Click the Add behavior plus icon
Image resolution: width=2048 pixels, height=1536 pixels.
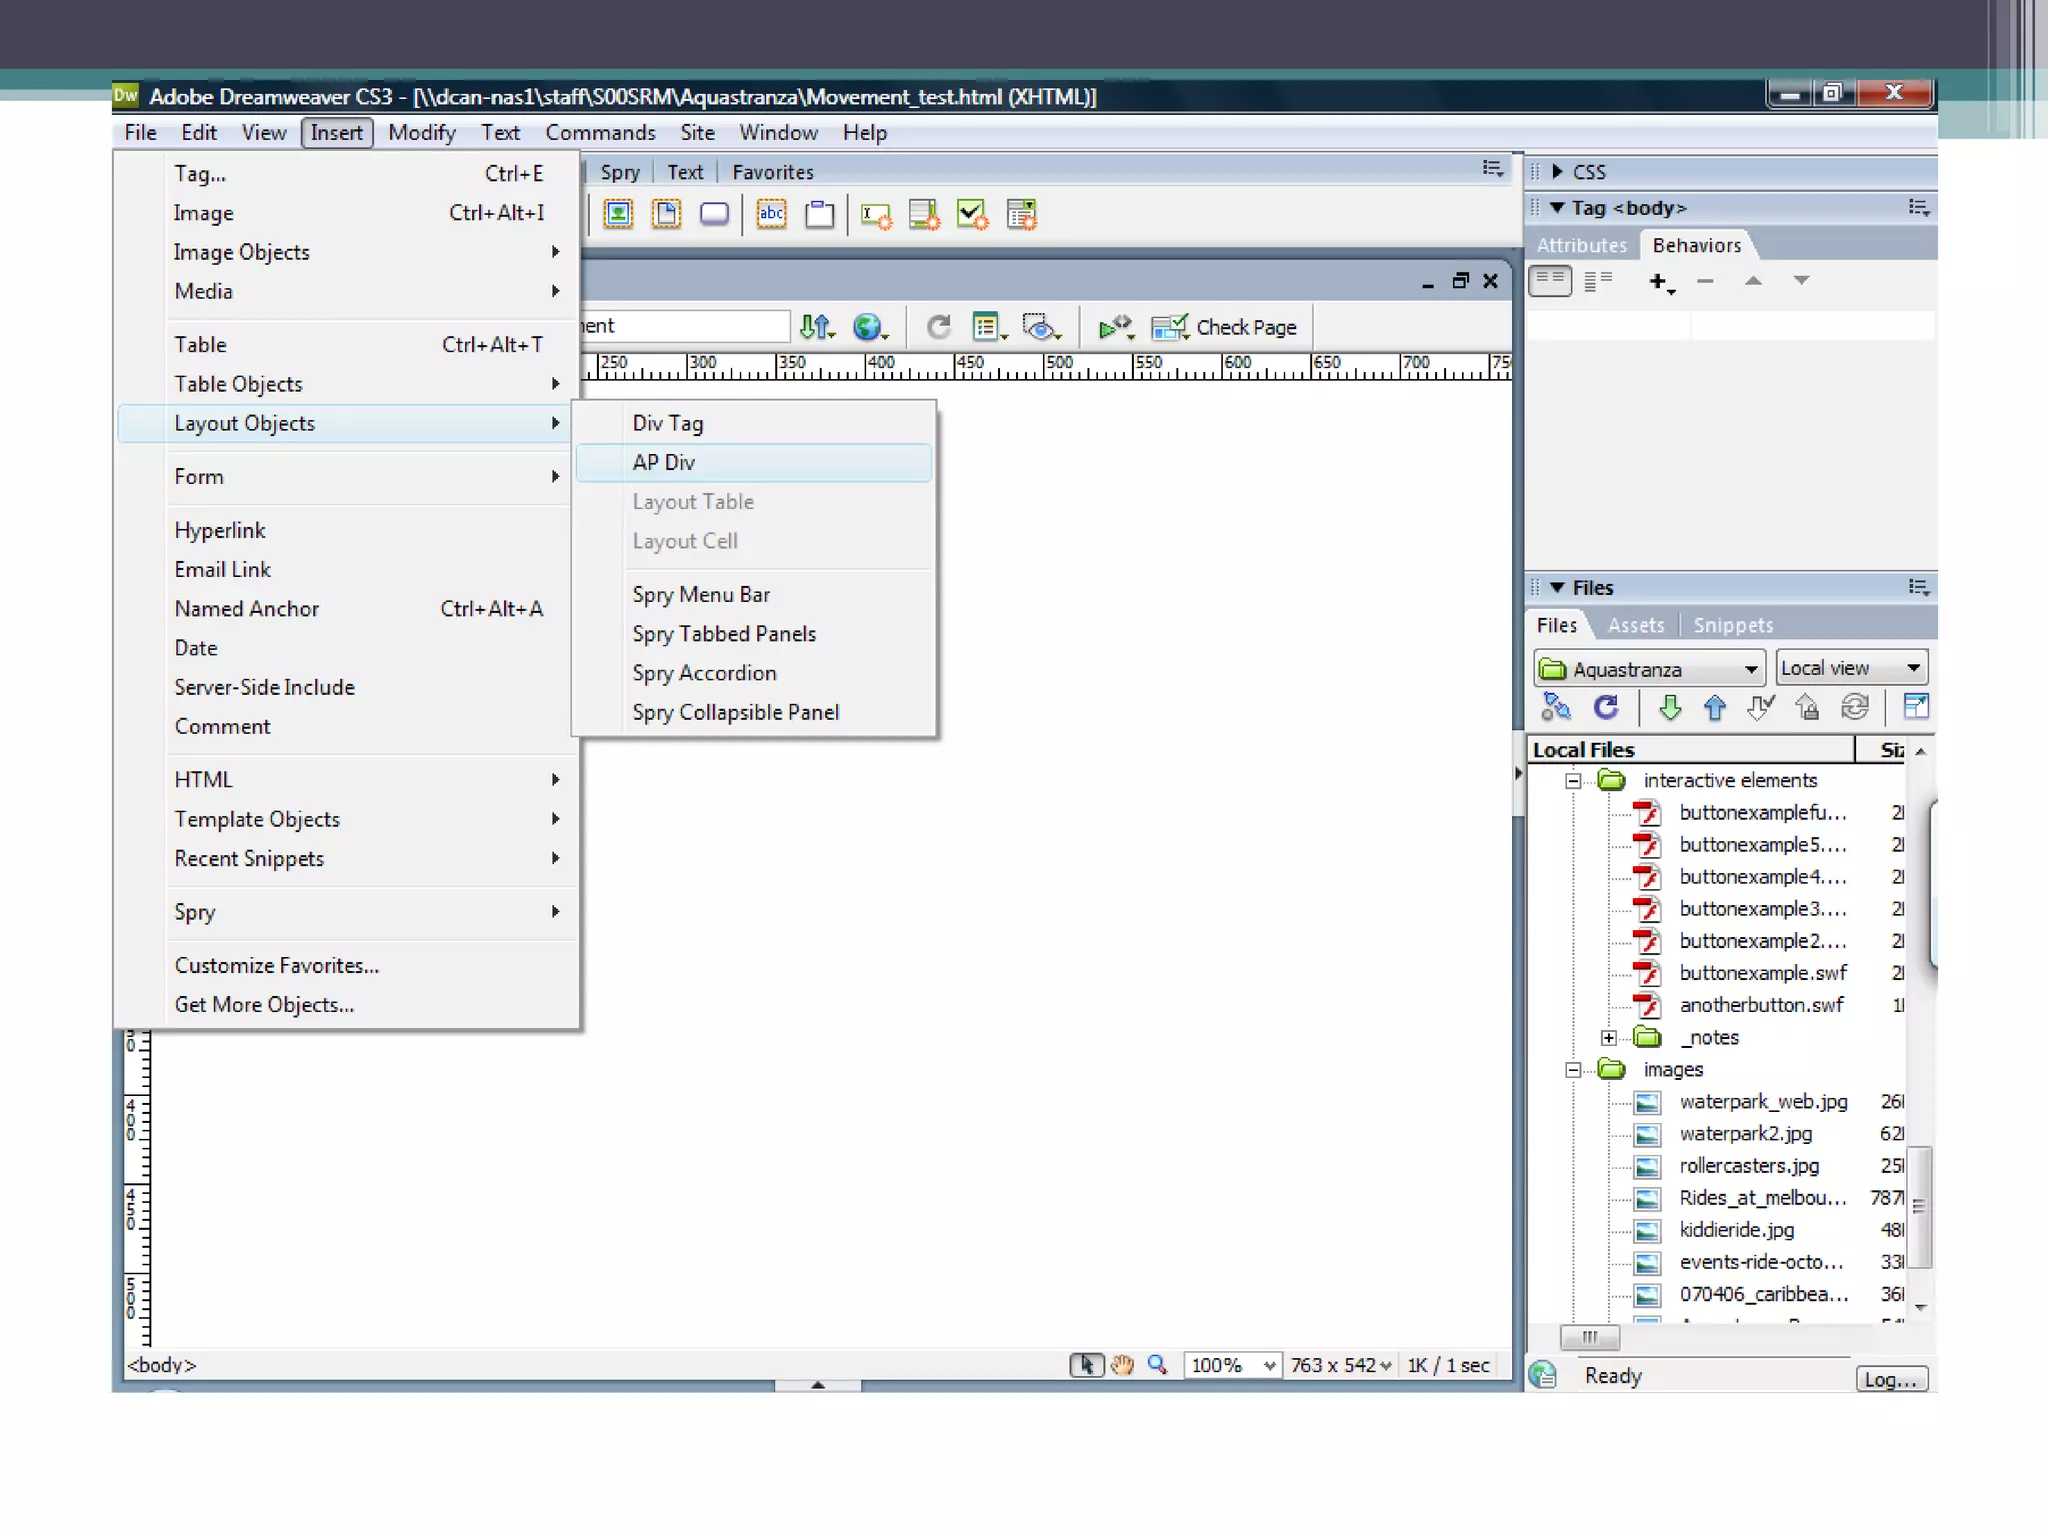[1659, 282]
